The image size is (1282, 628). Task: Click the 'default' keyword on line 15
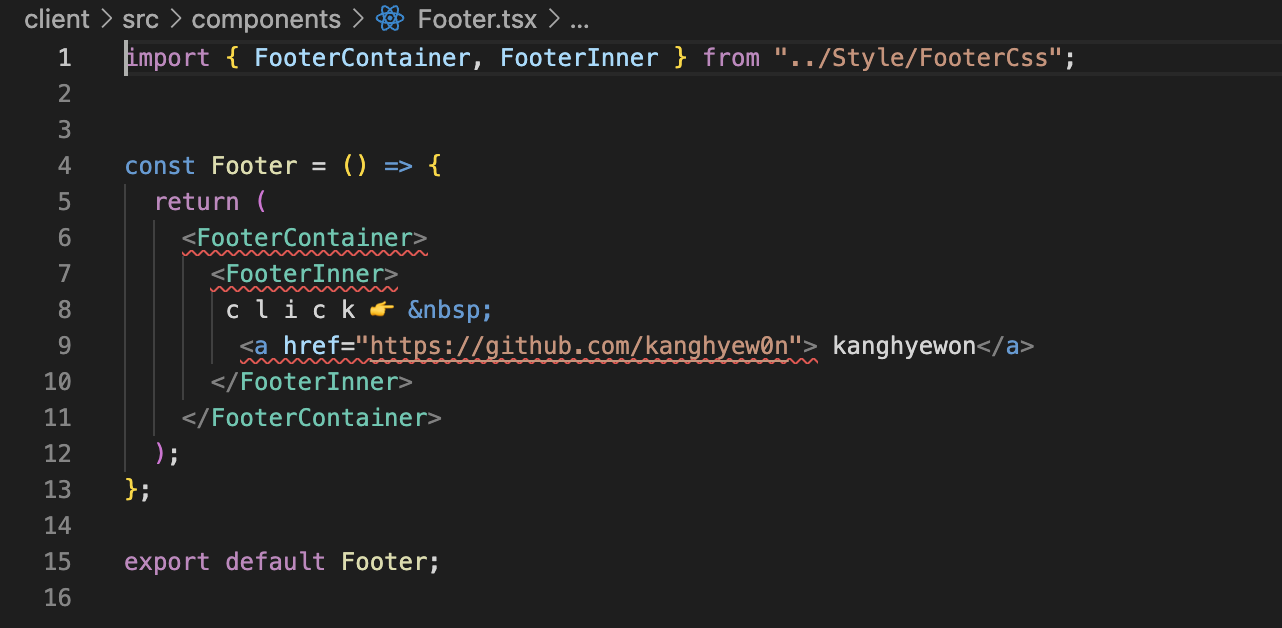276,562
